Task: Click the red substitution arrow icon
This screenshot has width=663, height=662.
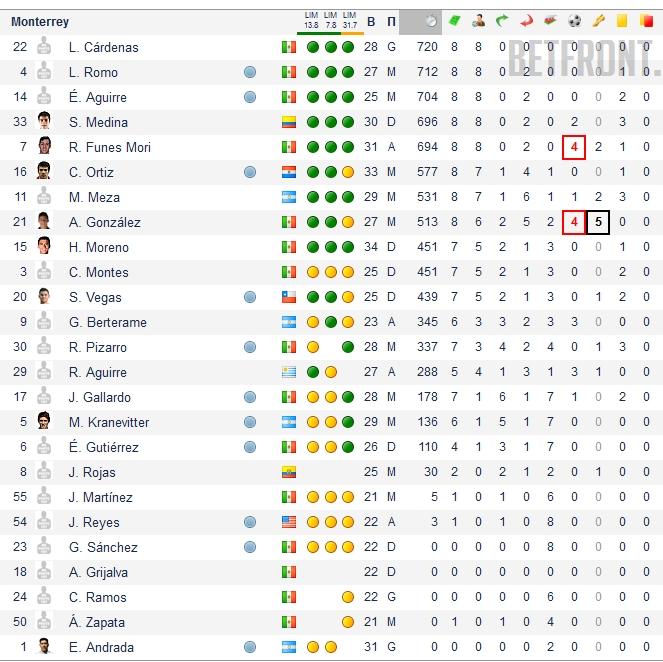Action: [526, 21]
